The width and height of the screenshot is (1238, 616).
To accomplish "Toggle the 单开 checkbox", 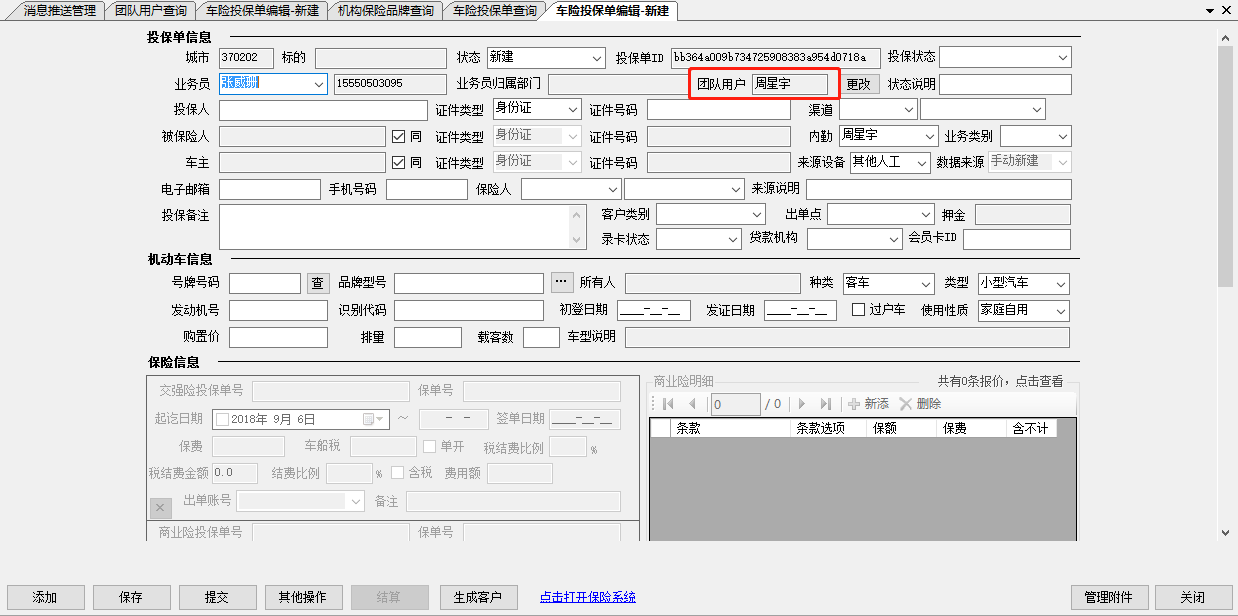I will 430,446.
